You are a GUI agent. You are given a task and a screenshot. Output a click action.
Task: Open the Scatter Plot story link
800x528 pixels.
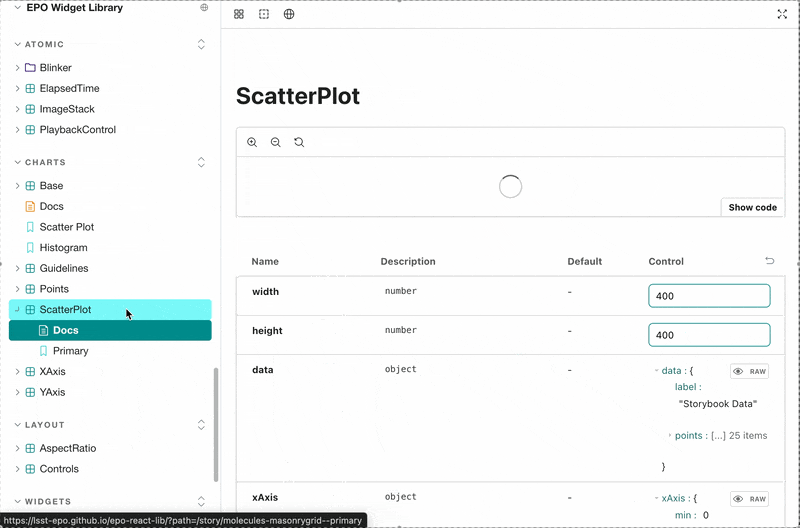click(66, 227)
